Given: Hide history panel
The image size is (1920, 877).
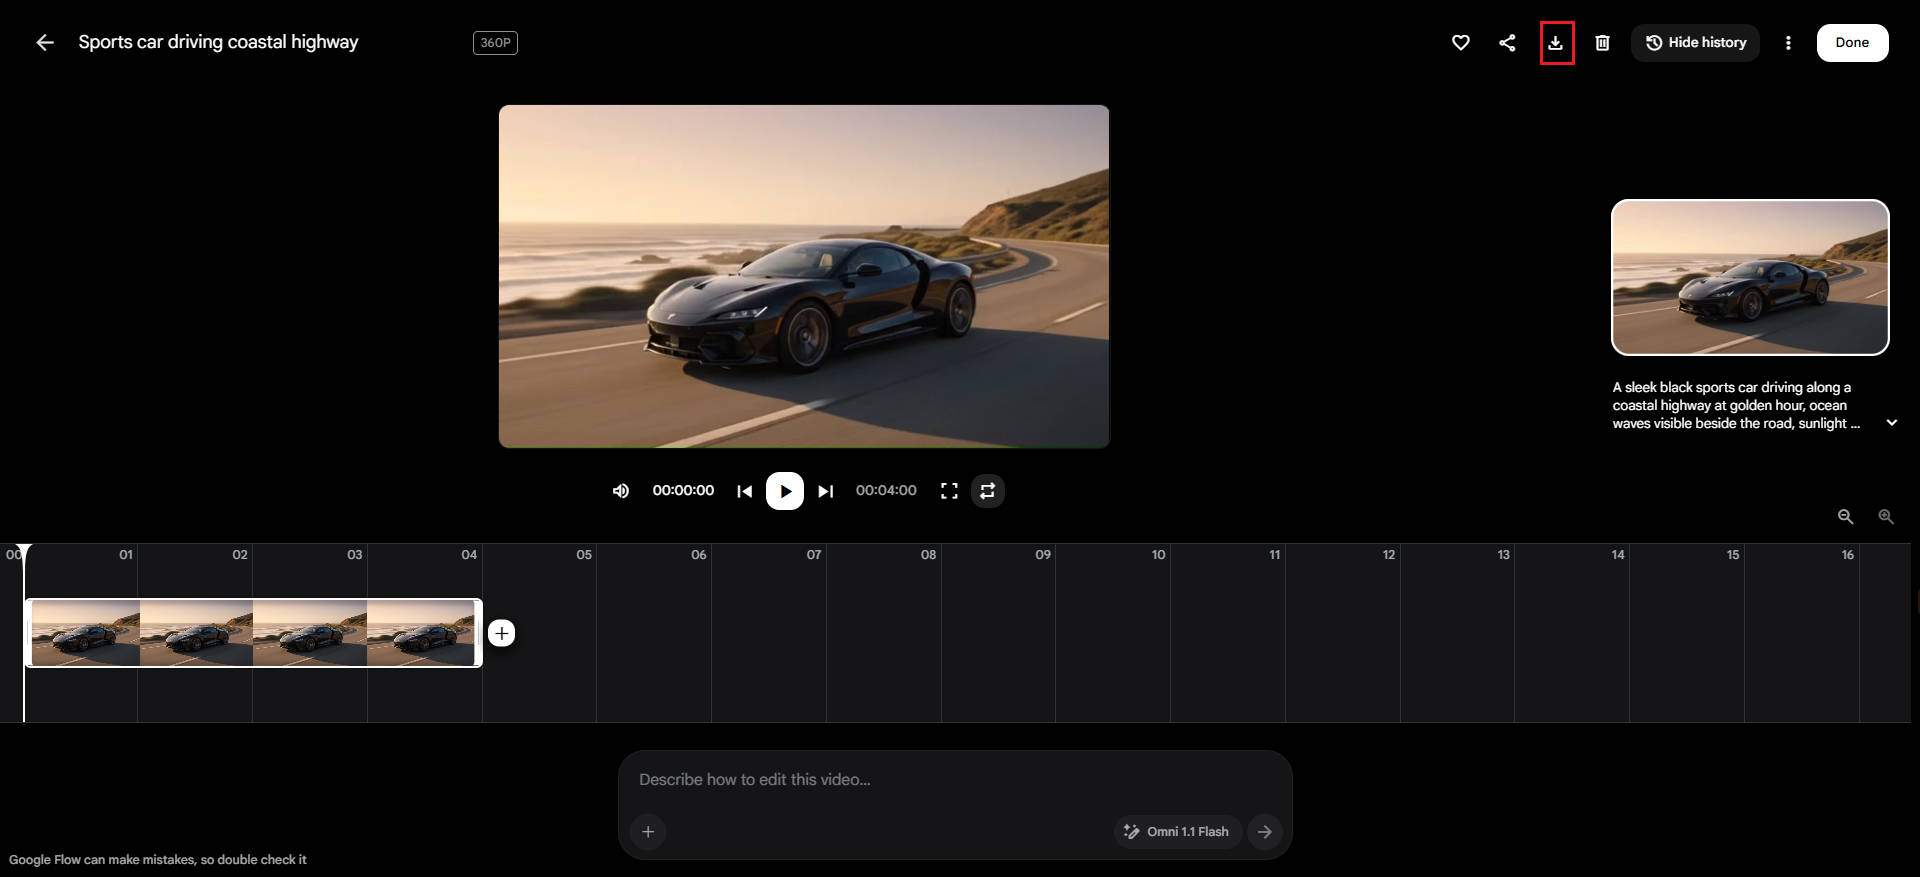Looking at the screenshot, I should tap(1696, 43).
